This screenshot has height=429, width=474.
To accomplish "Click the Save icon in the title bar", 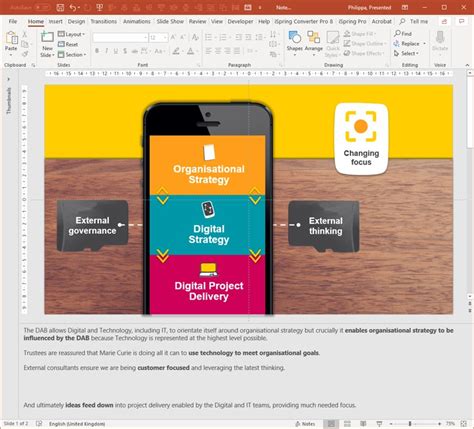I will [x=60, y=7].
